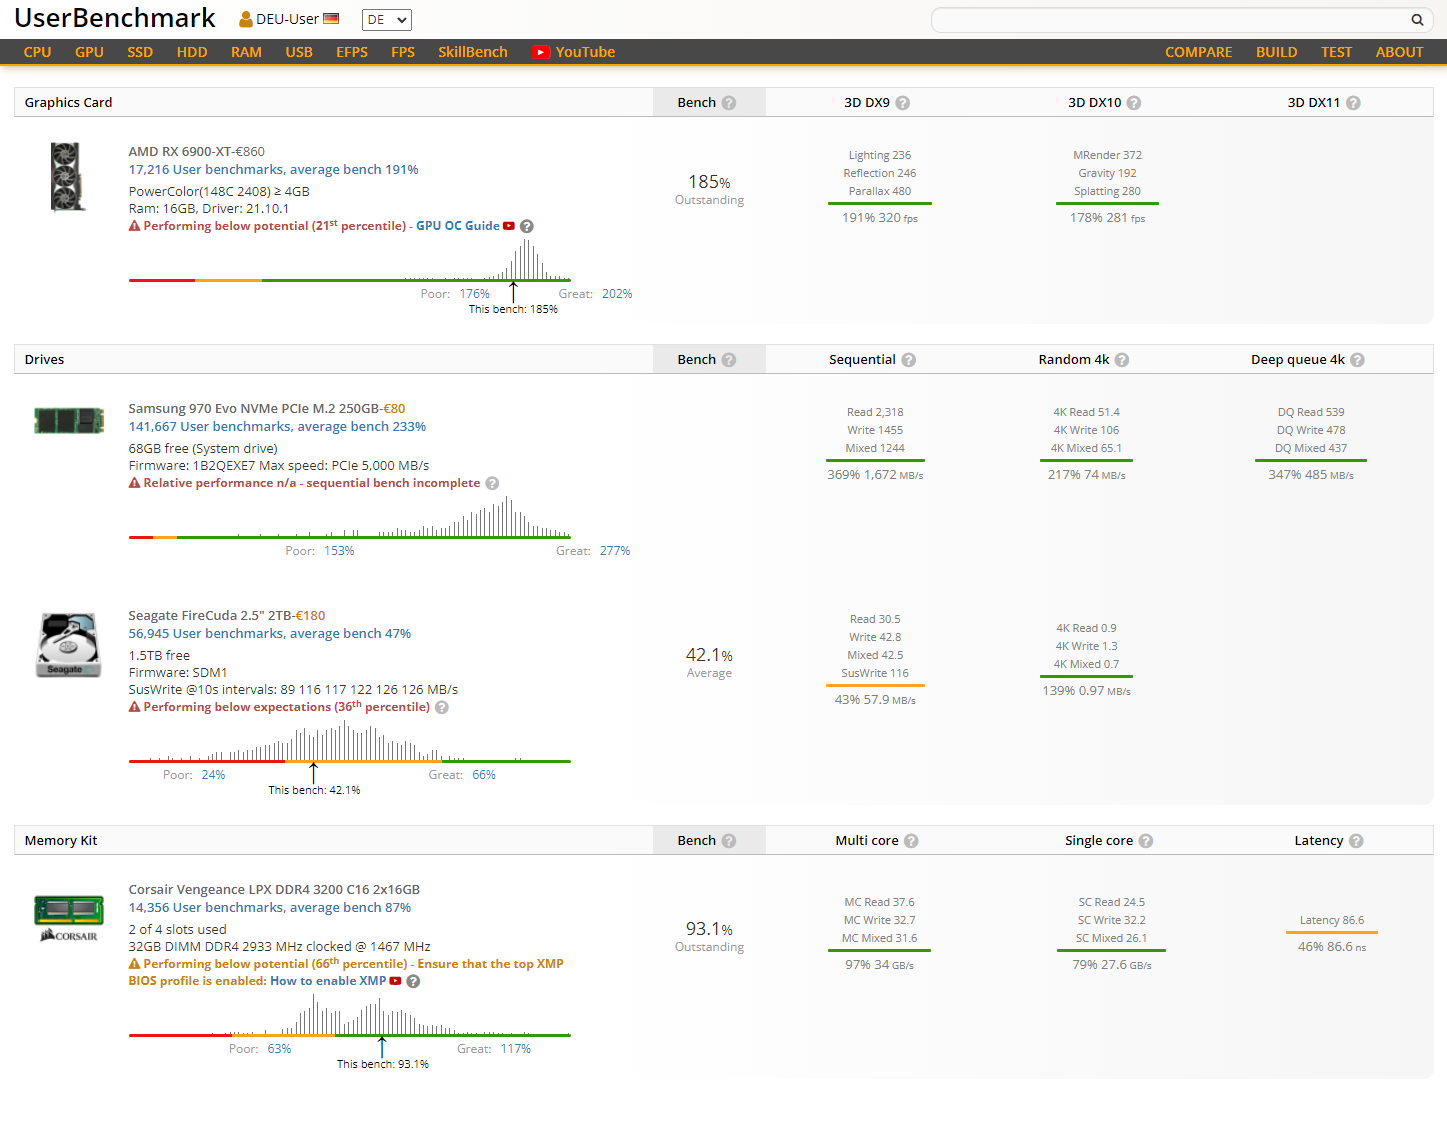Viewport: 1447px width, 1142px height.
Task: Open 14,356 User benchmarks link
Action: click(x=270, y=908)
